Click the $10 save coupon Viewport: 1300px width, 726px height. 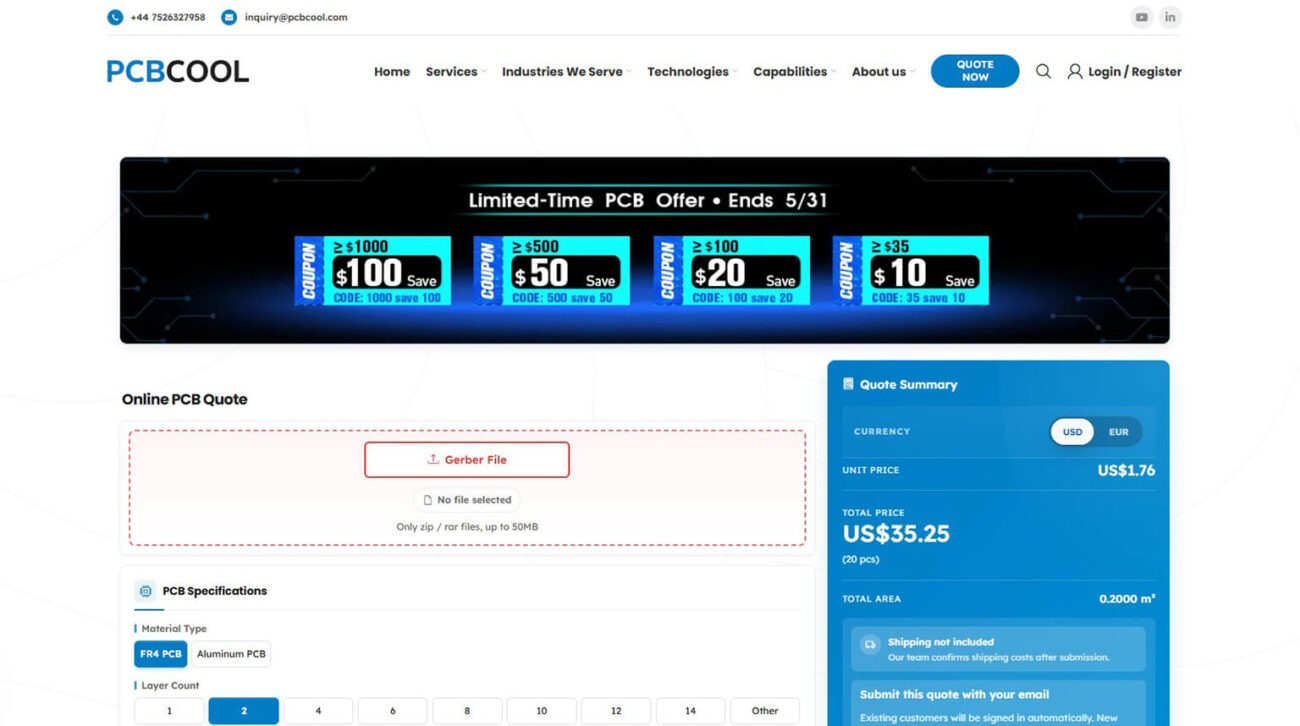911,271
